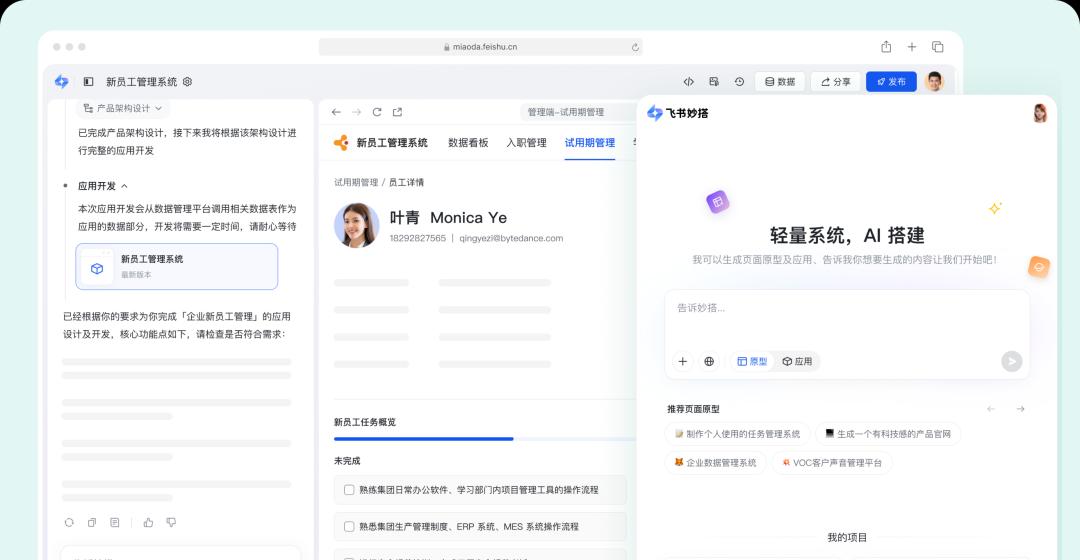
Task: Click phone number 18292827565
Action: 417,238
